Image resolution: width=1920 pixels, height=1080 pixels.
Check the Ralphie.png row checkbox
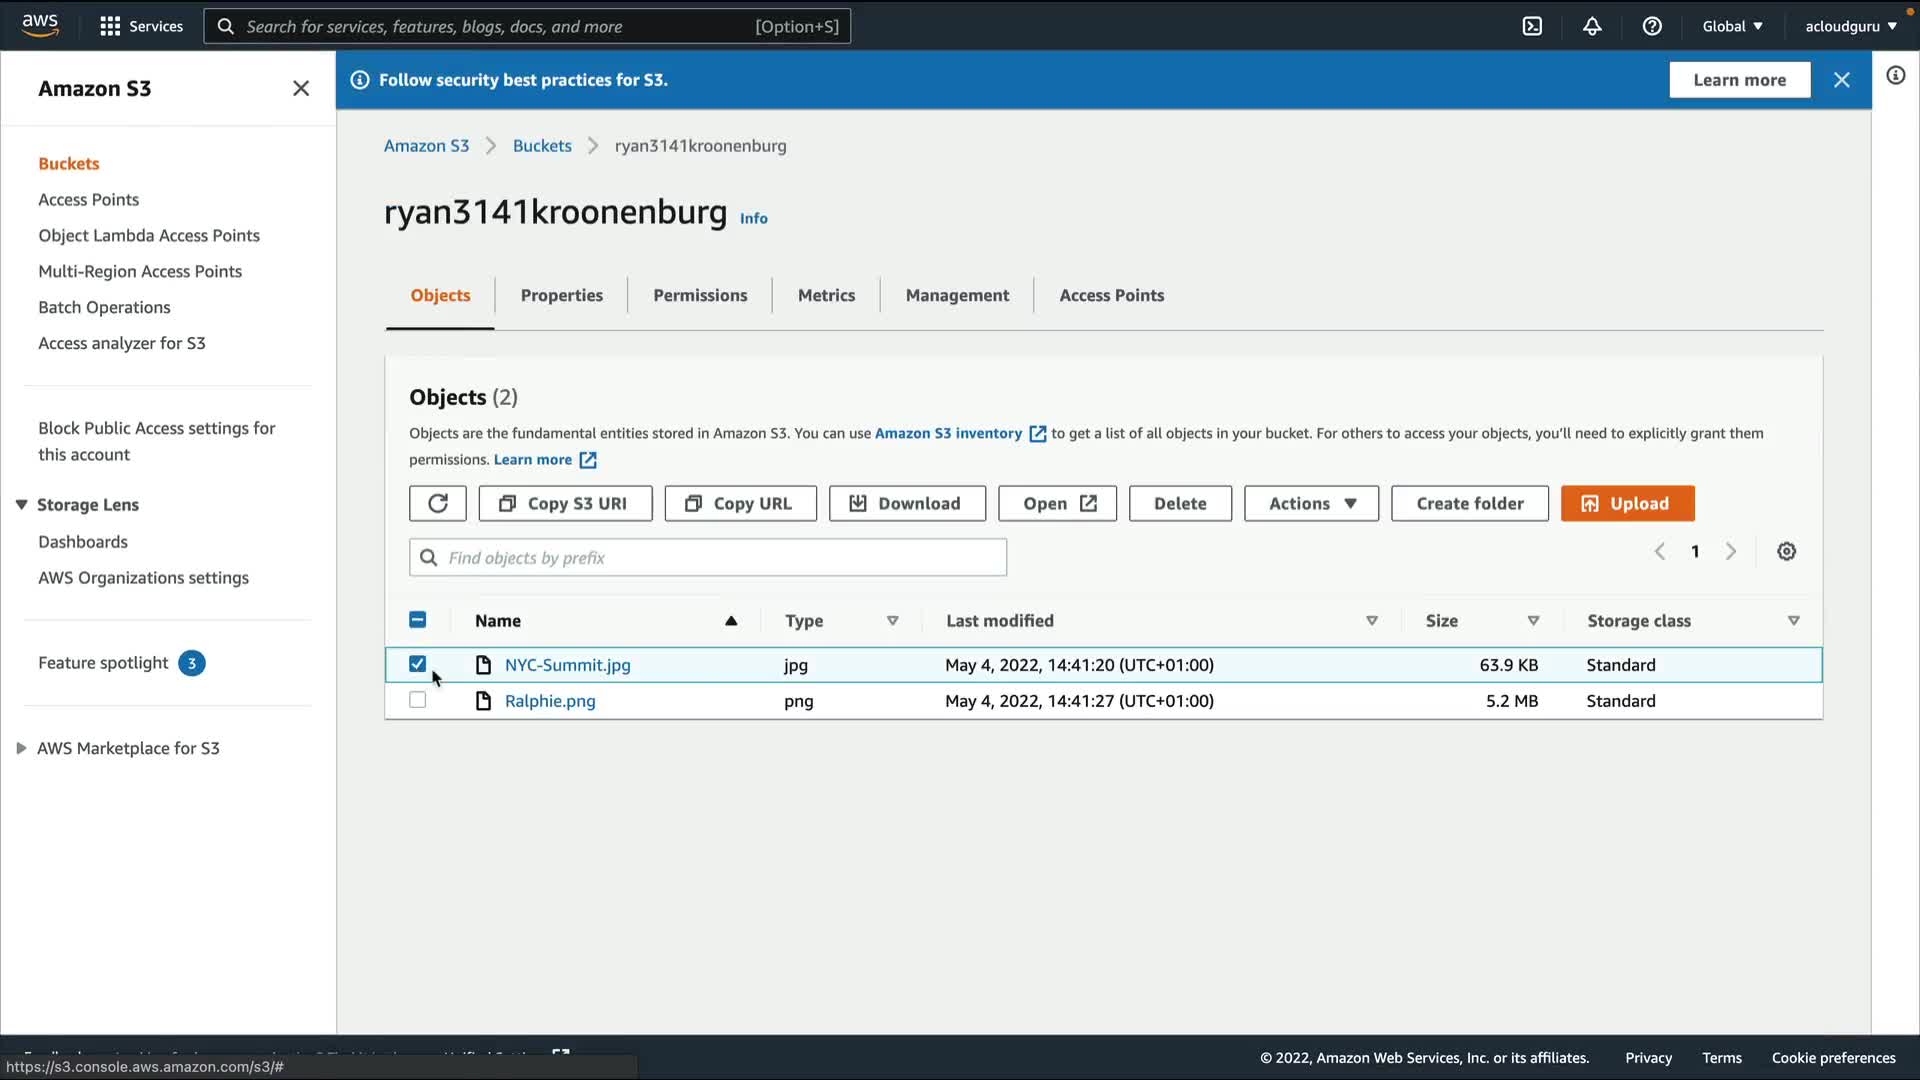tap(418, 700)
